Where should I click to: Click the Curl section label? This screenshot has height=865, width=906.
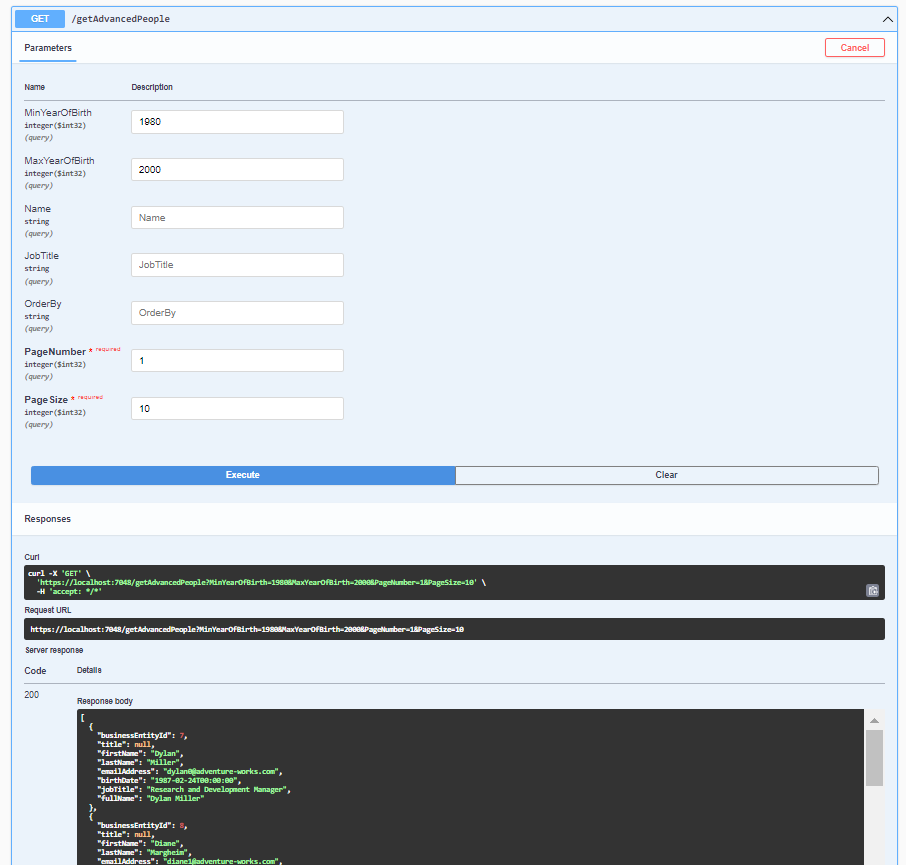[32, 557]
